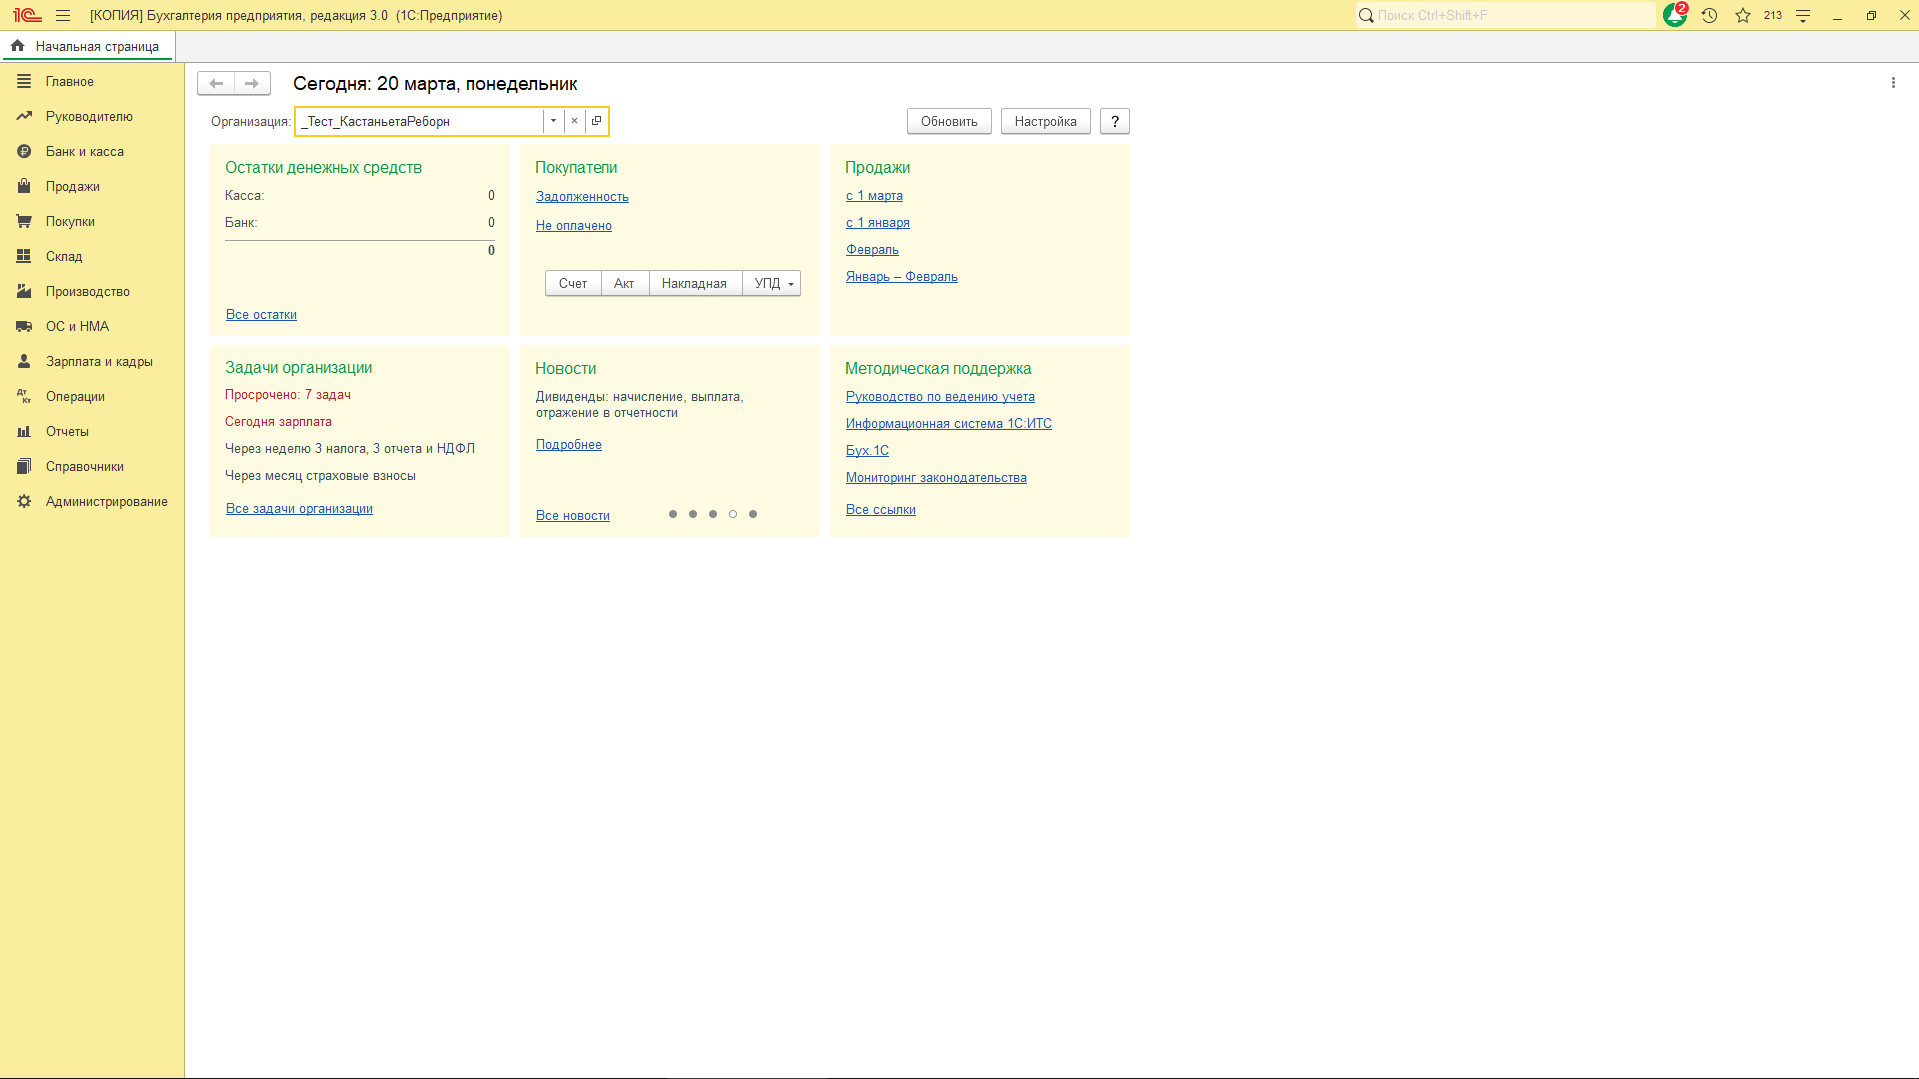Open the Продажи sidebar section

pyautogui.click(x=73, y=187)
